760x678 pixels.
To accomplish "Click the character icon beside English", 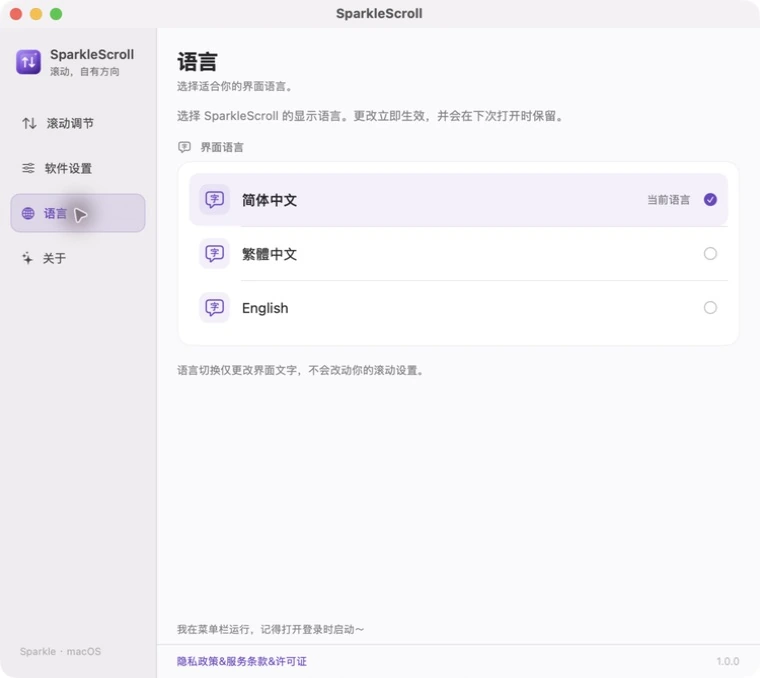I will coord(214,307).
